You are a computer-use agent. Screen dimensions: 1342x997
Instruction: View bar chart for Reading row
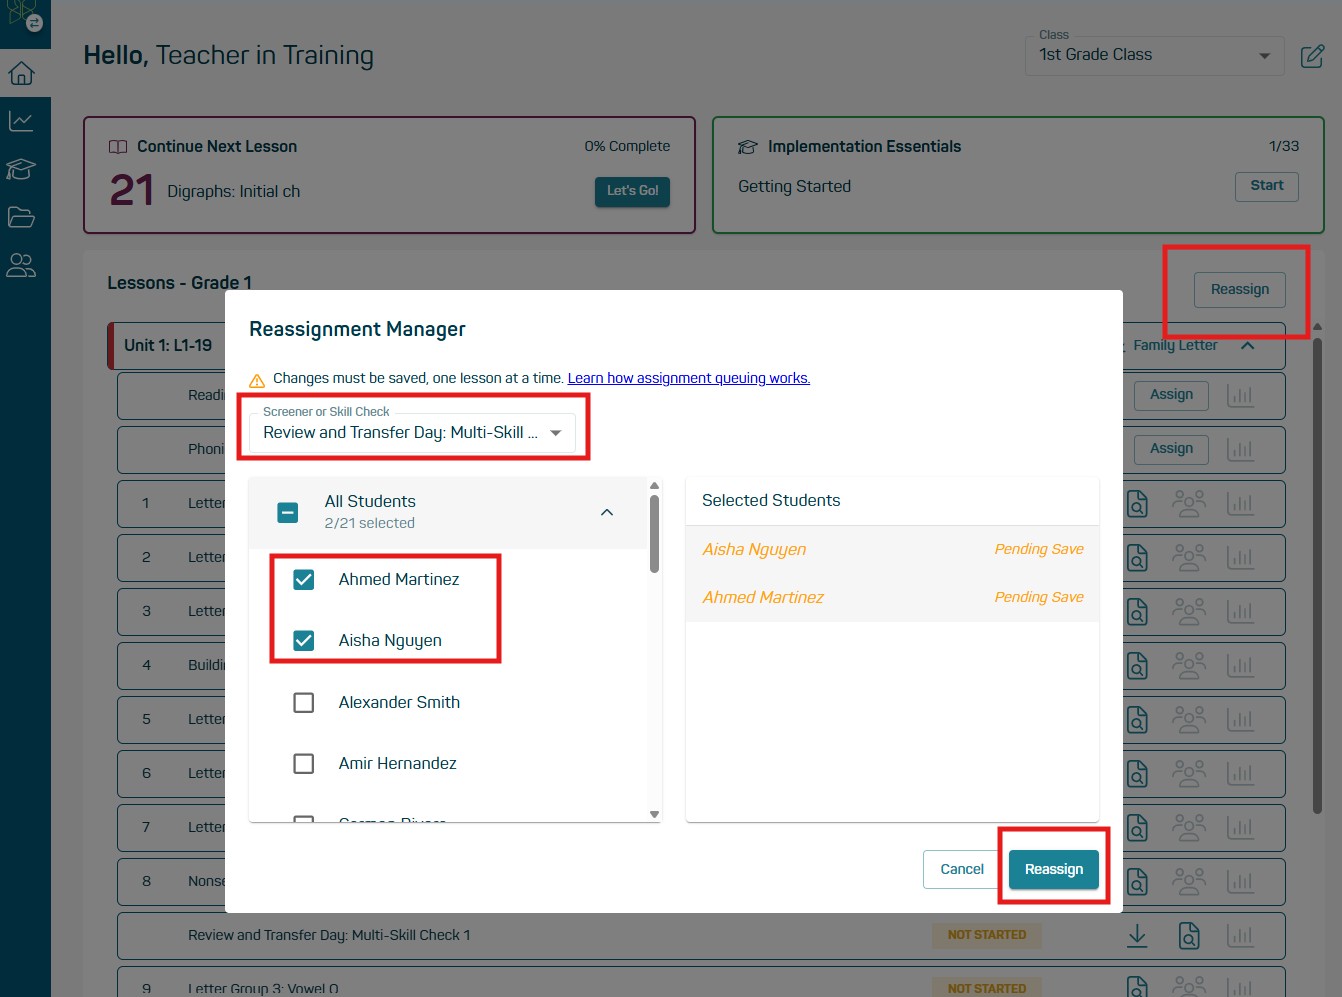tap(1240, 395)
